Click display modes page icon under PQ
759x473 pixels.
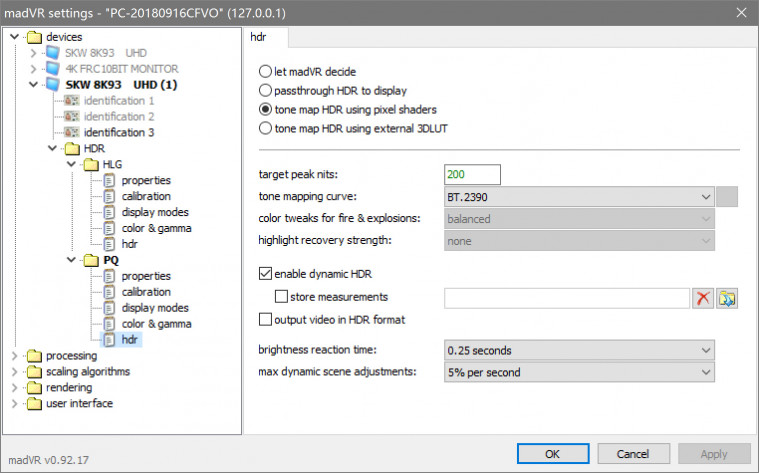(x=110, y=307)
